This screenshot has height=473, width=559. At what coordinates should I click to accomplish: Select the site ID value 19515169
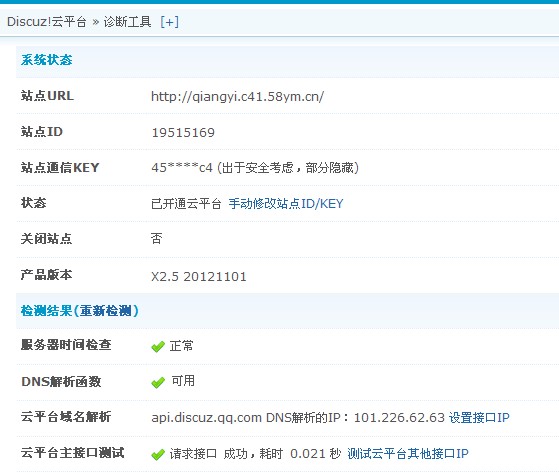click(x=183, y=133)
